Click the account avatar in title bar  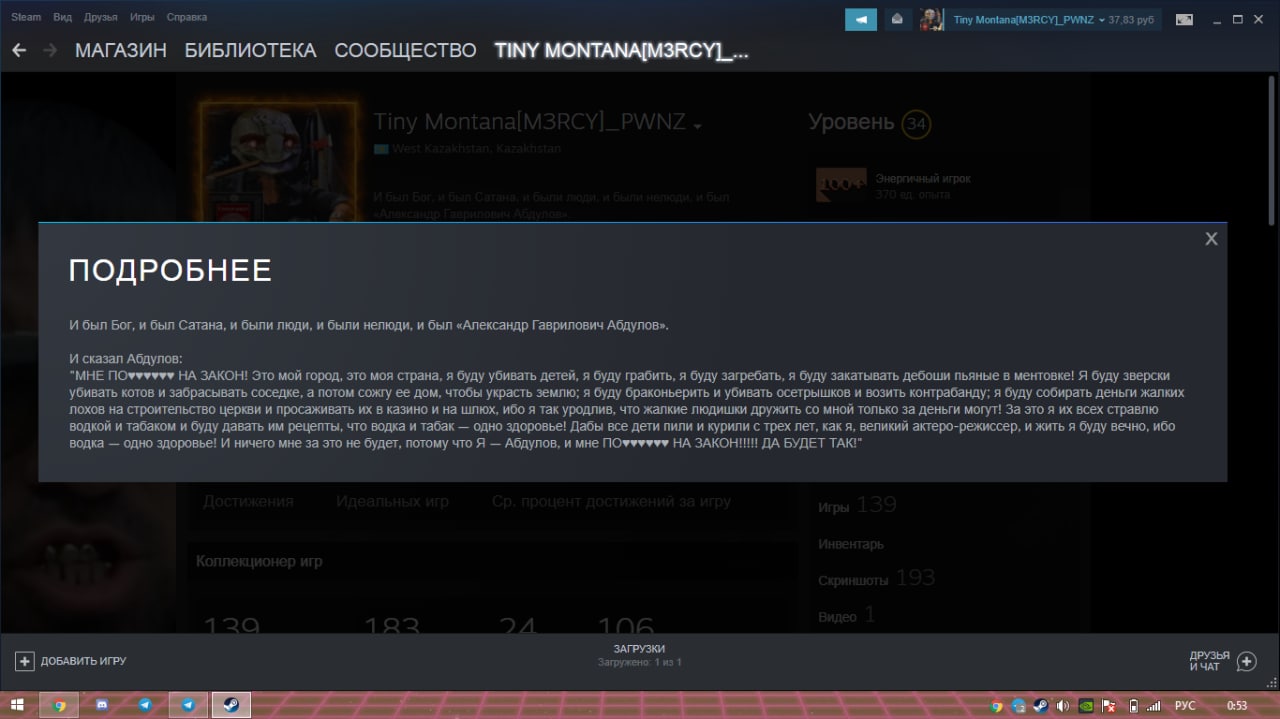[932, 19]
